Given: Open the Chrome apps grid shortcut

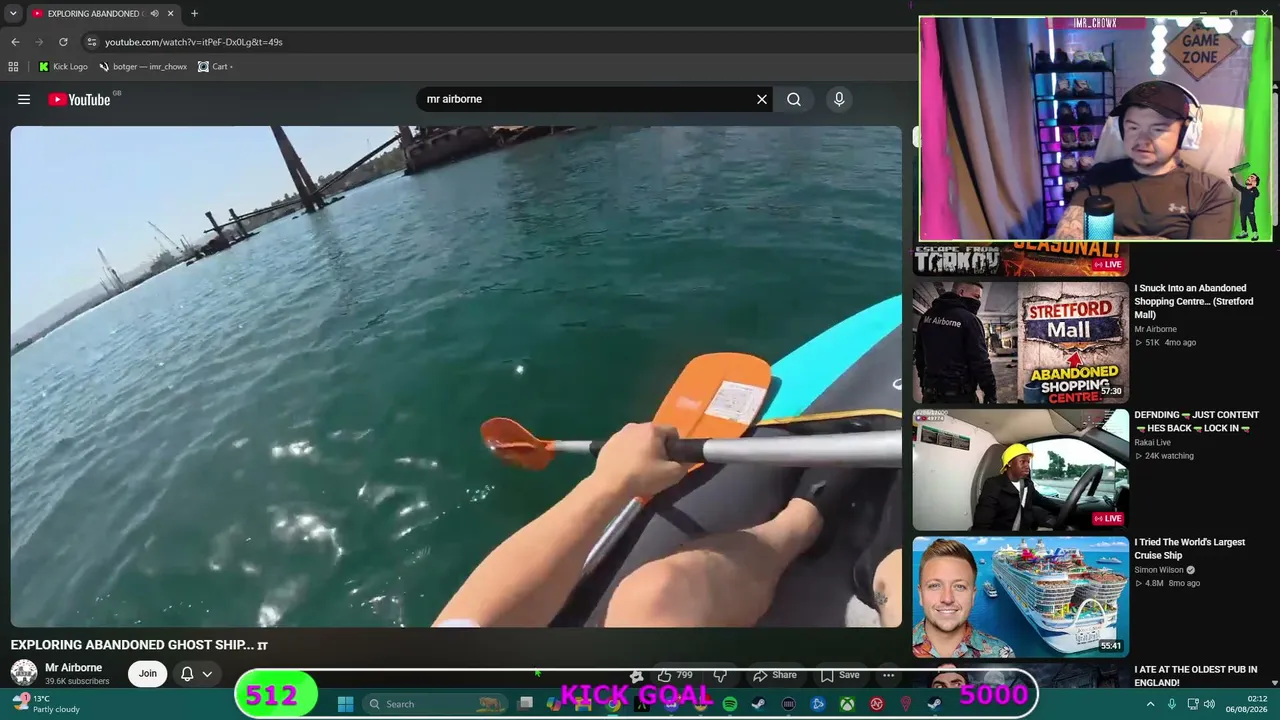Looking at the screenshot, I should click(x=13, y=67).
